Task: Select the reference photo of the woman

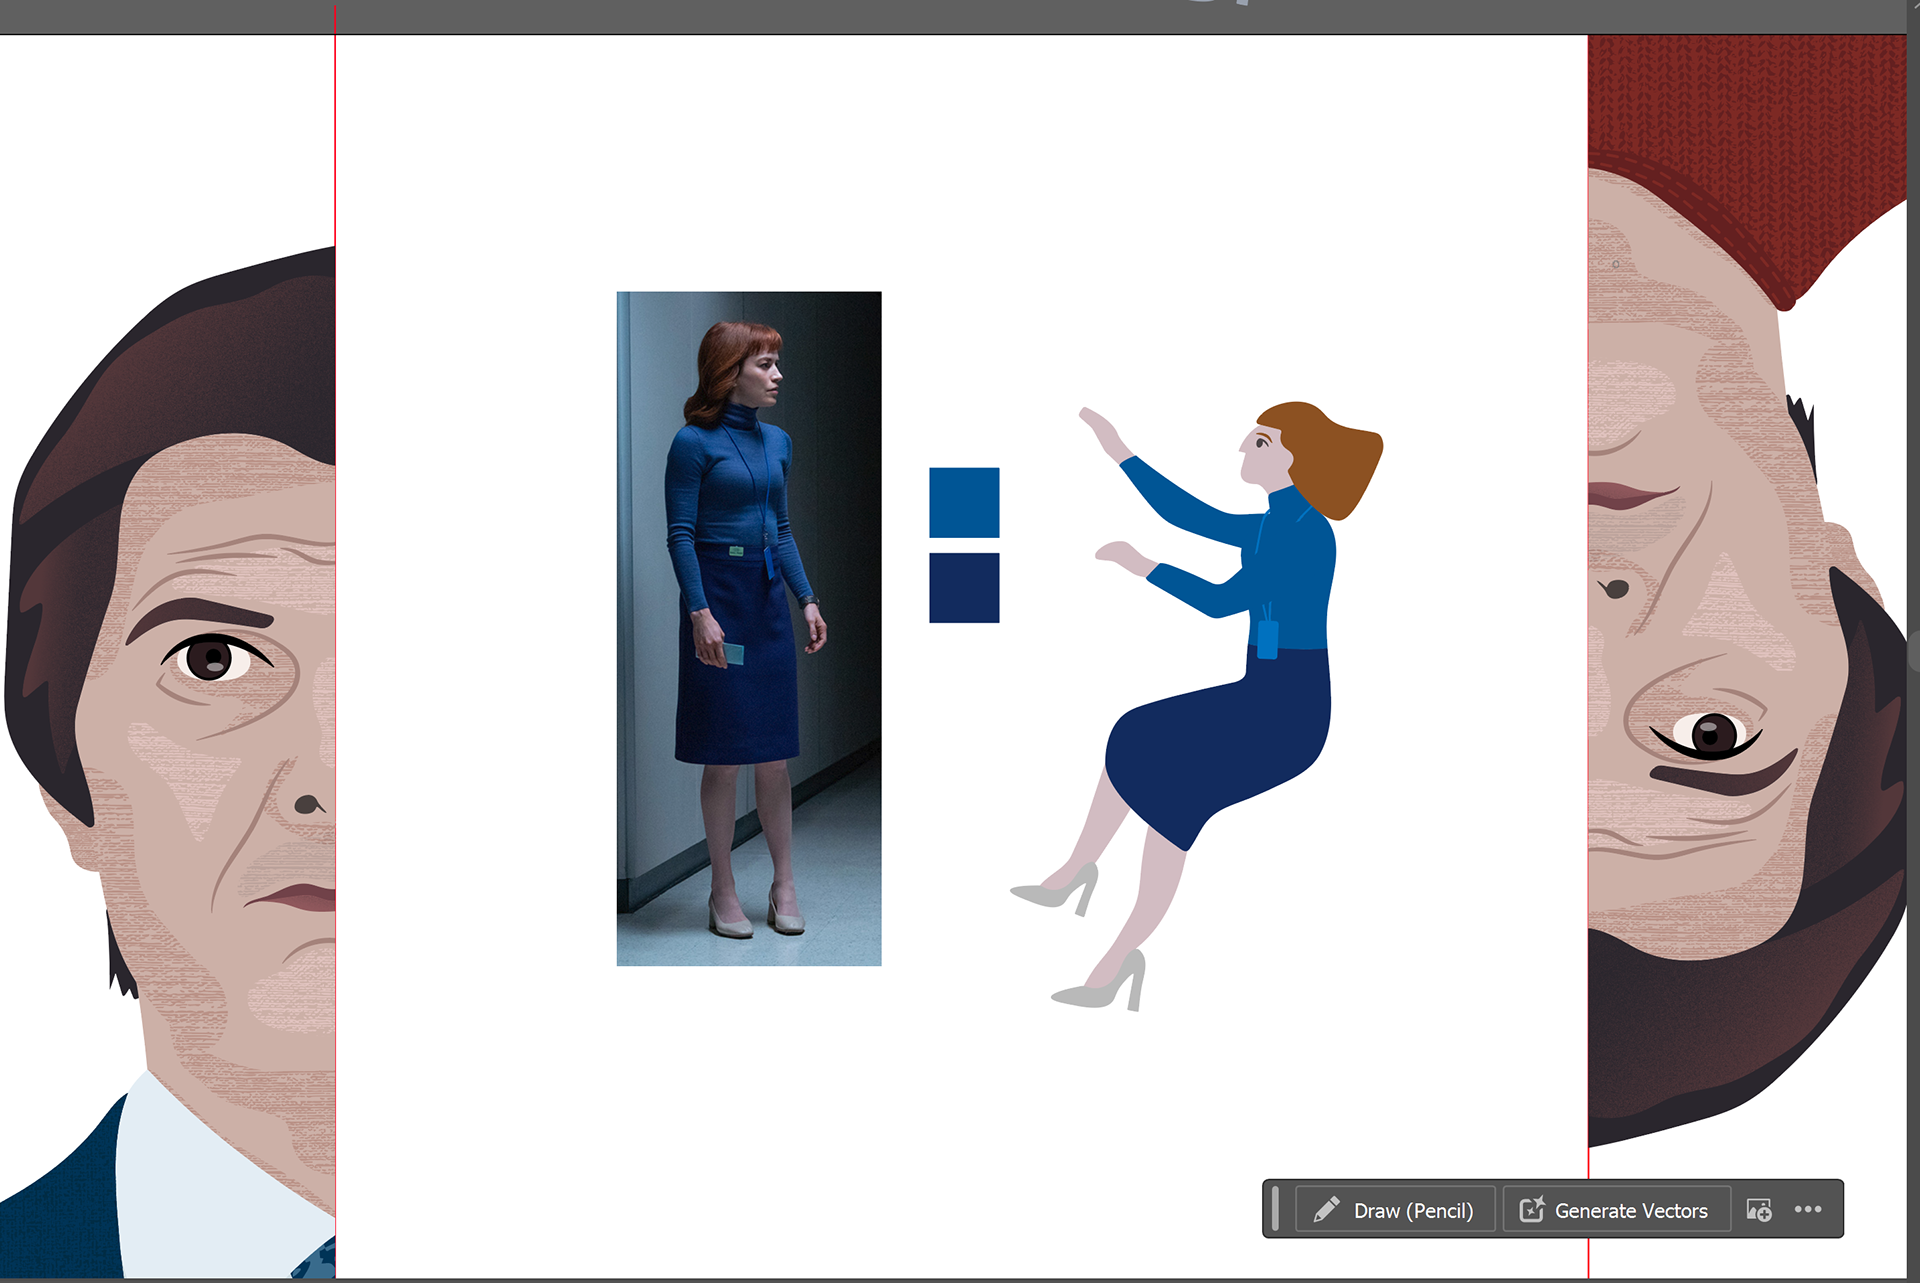Action: click(x=748, y=628)
